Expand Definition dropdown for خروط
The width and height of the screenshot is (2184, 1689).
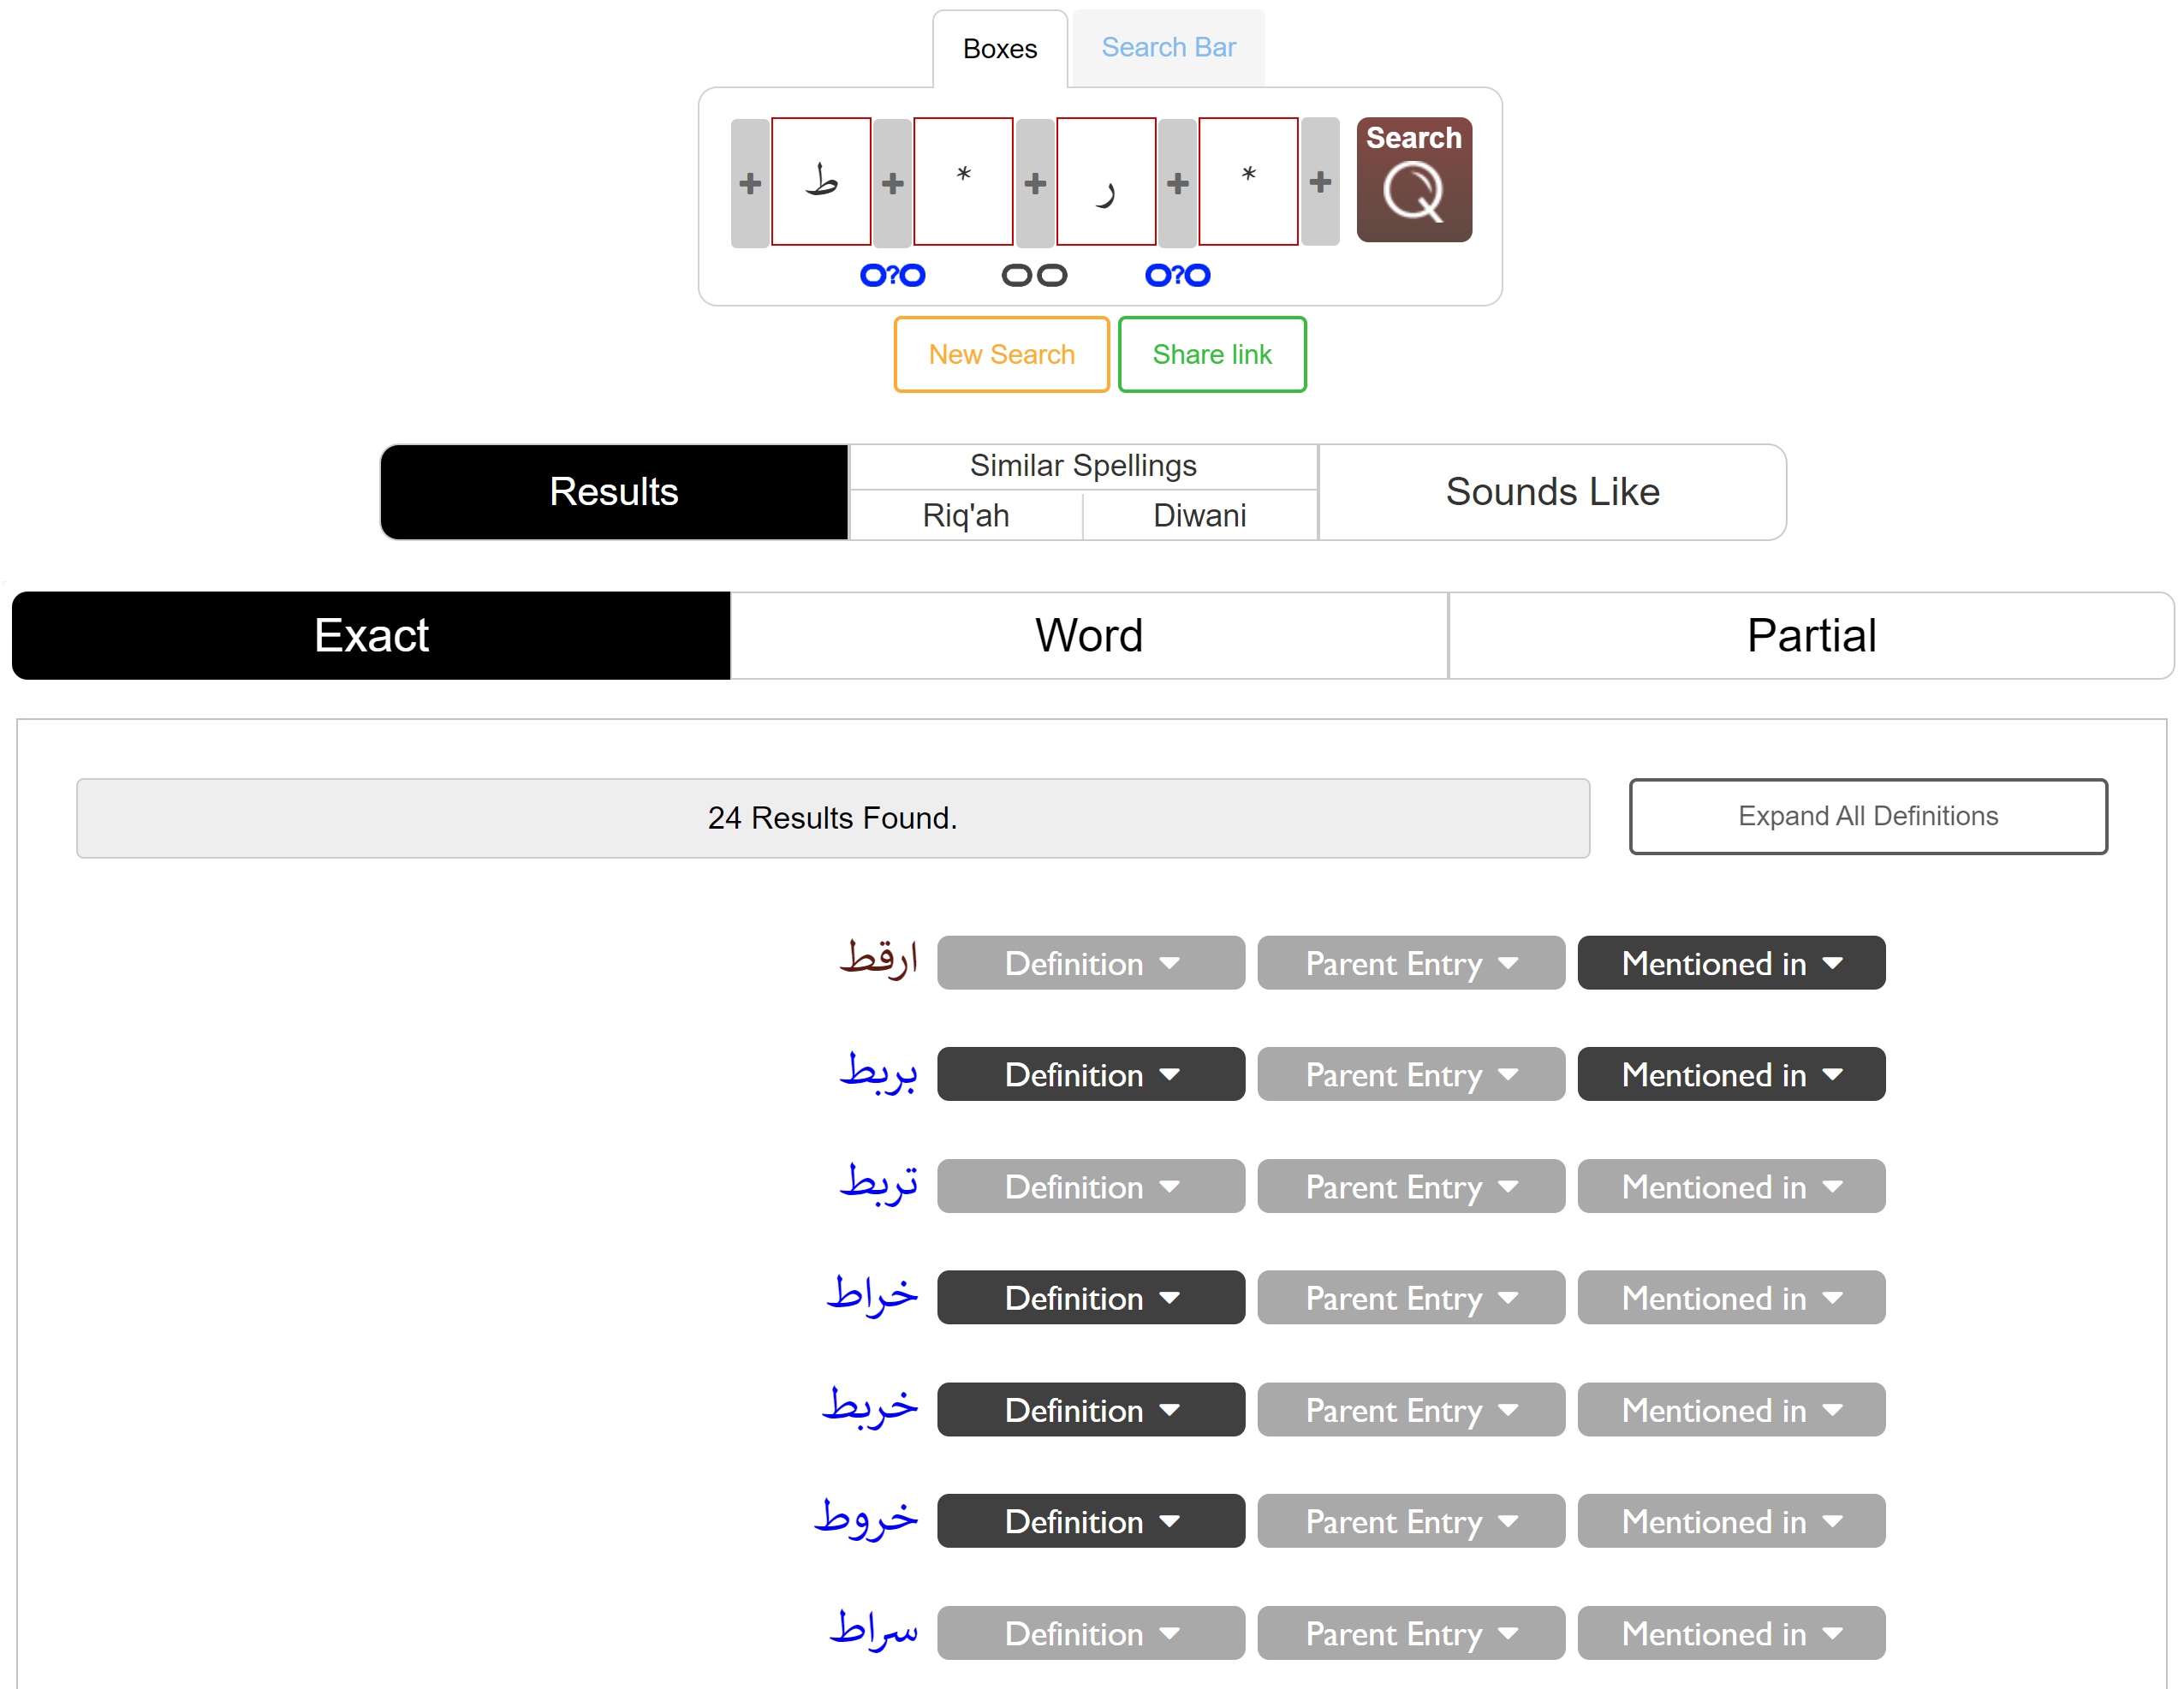click(x=1090, y=1521)
